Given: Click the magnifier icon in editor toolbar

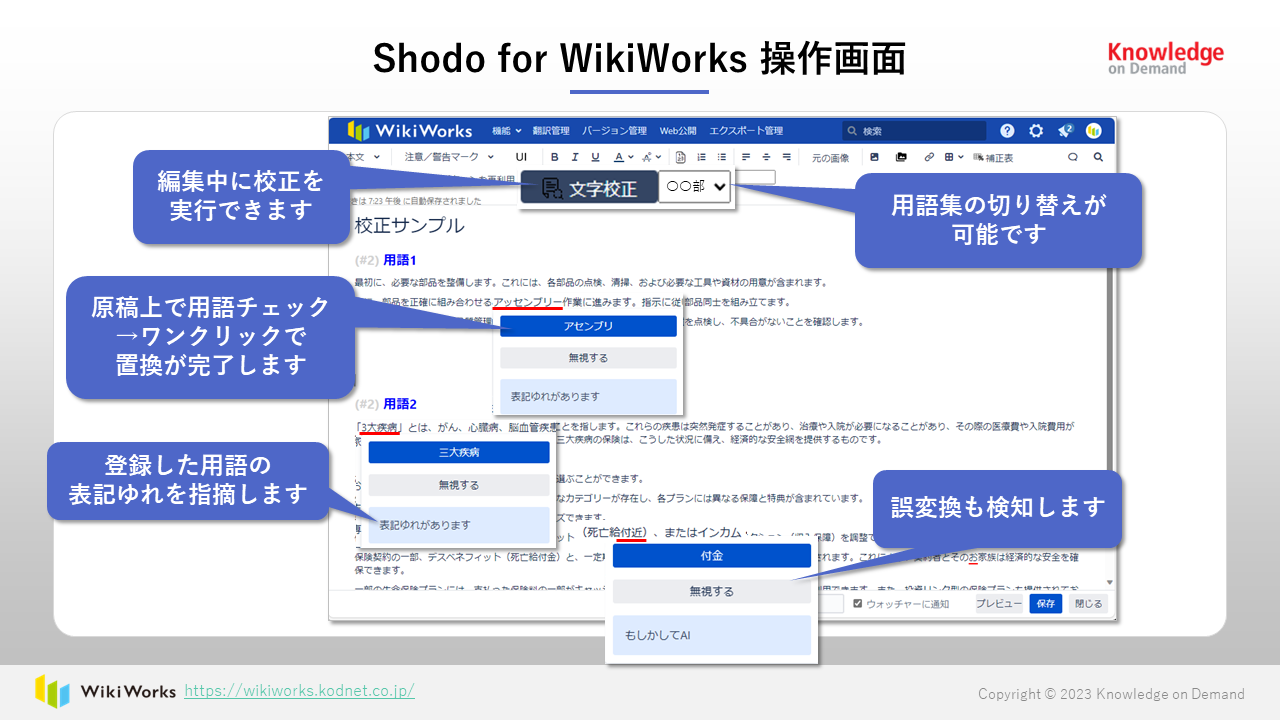Looking at the screenshot, I should pyautogui.click(x=1098, y=157).
